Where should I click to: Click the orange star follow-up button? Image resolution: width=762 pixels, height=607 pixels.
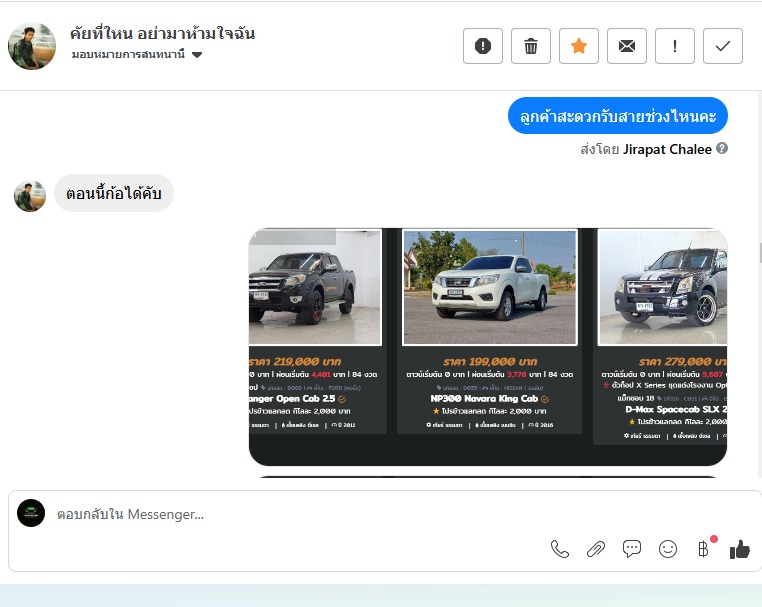click(579, 46)
